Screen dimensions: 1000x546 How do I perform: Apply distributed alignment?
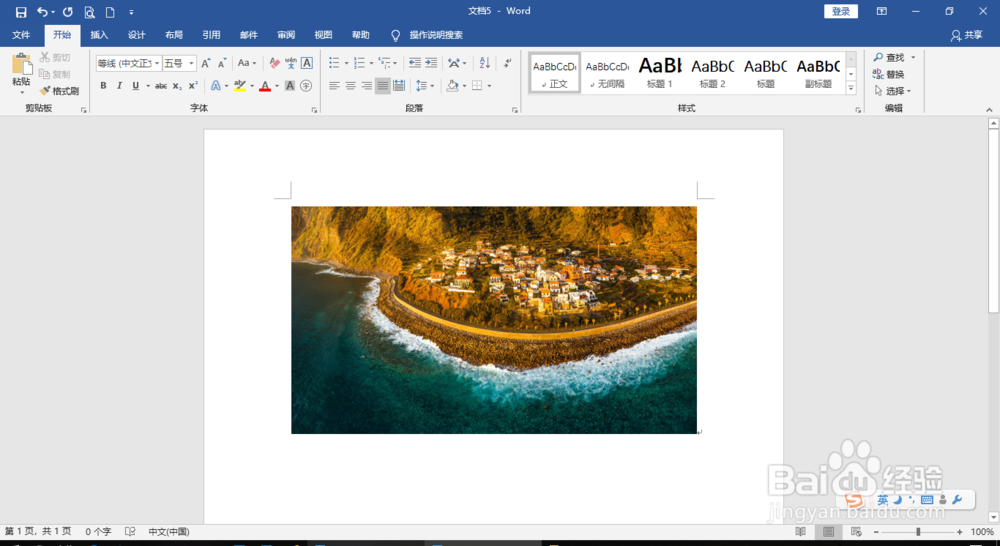click(399, 85)
